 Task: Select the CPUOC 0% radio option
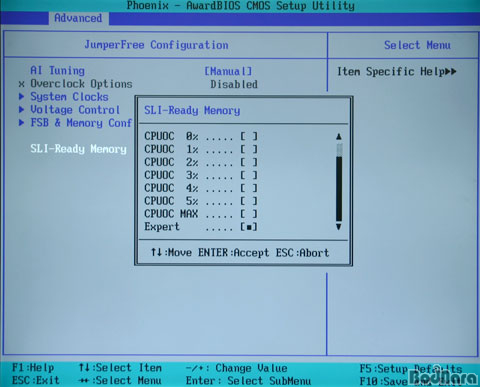pyautogui.click(x=249, y=136)
